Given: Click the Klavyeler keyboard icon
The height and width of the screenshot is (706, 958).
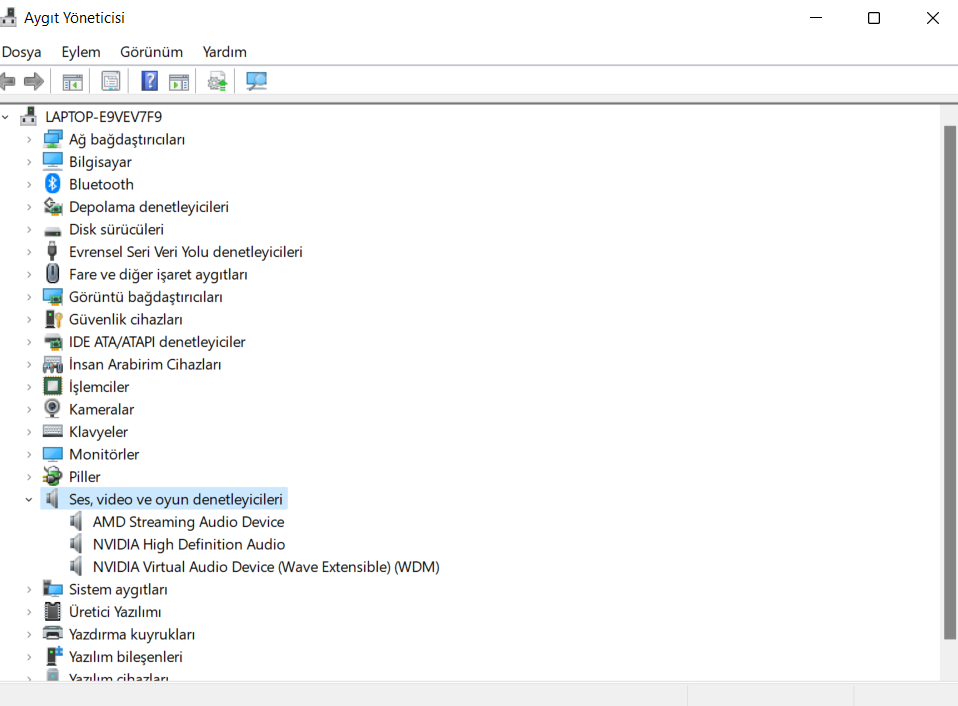Looking at the screenshot, I should coord(53,431).
